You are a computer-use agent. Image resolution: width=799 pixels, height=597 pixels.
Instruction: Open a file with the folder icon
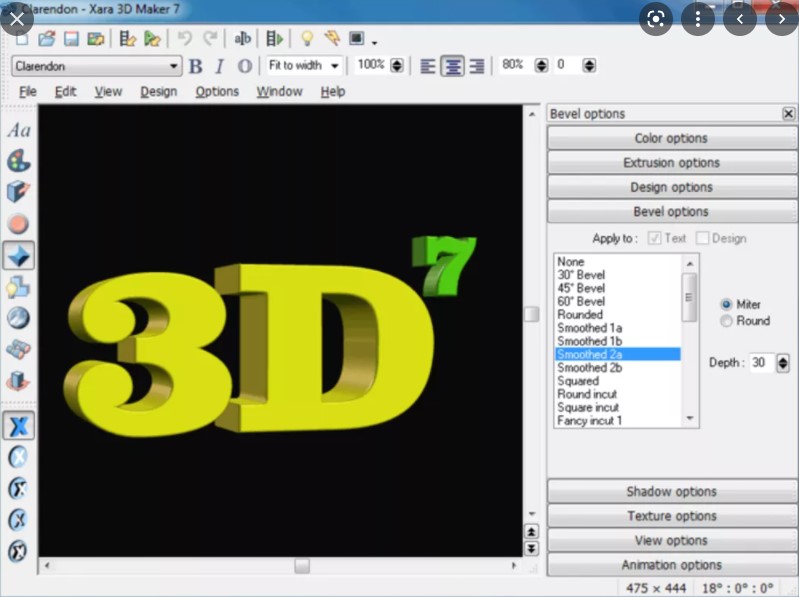click(46, 39)
